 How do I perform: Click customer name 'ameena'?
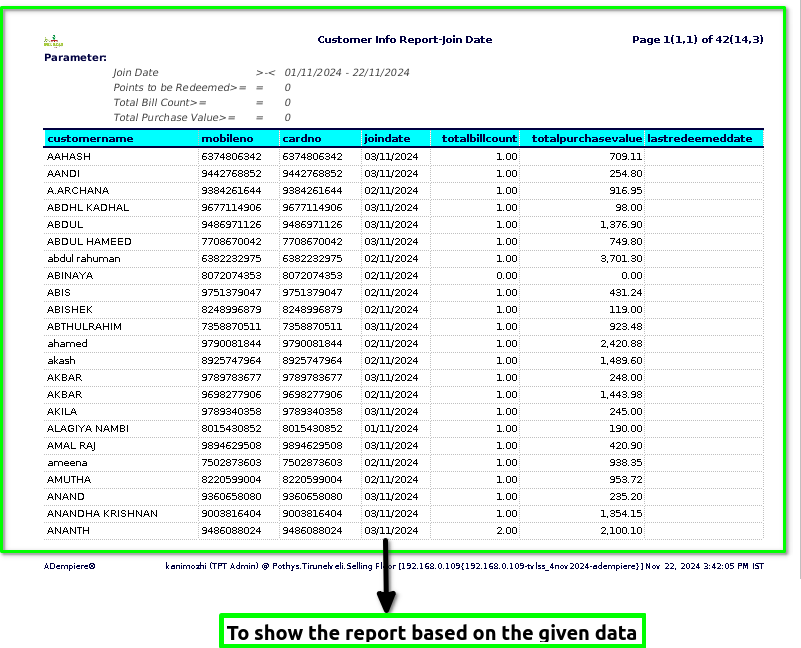(x=67, y=462)
